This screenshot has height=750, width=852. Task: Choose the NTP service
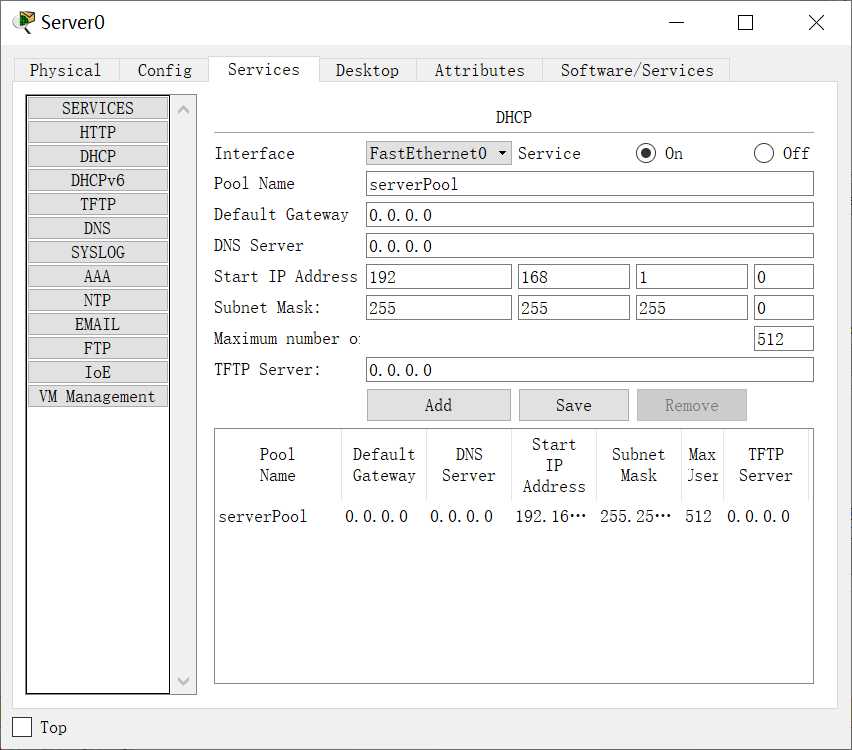coord(98,300)
